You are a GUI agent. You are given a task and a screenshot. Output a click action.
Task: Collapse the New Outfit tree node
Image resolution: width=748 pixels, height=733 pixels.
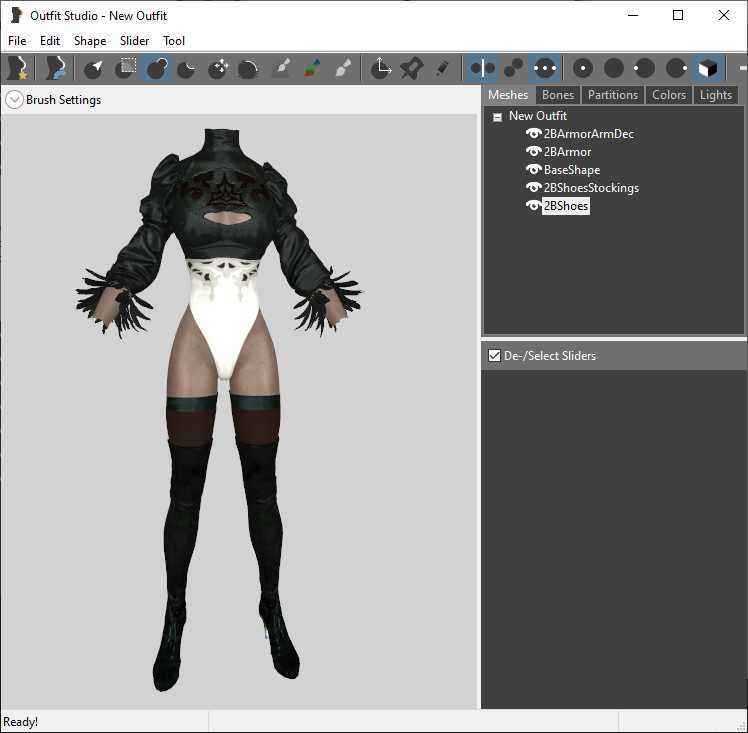coord(497,117)
